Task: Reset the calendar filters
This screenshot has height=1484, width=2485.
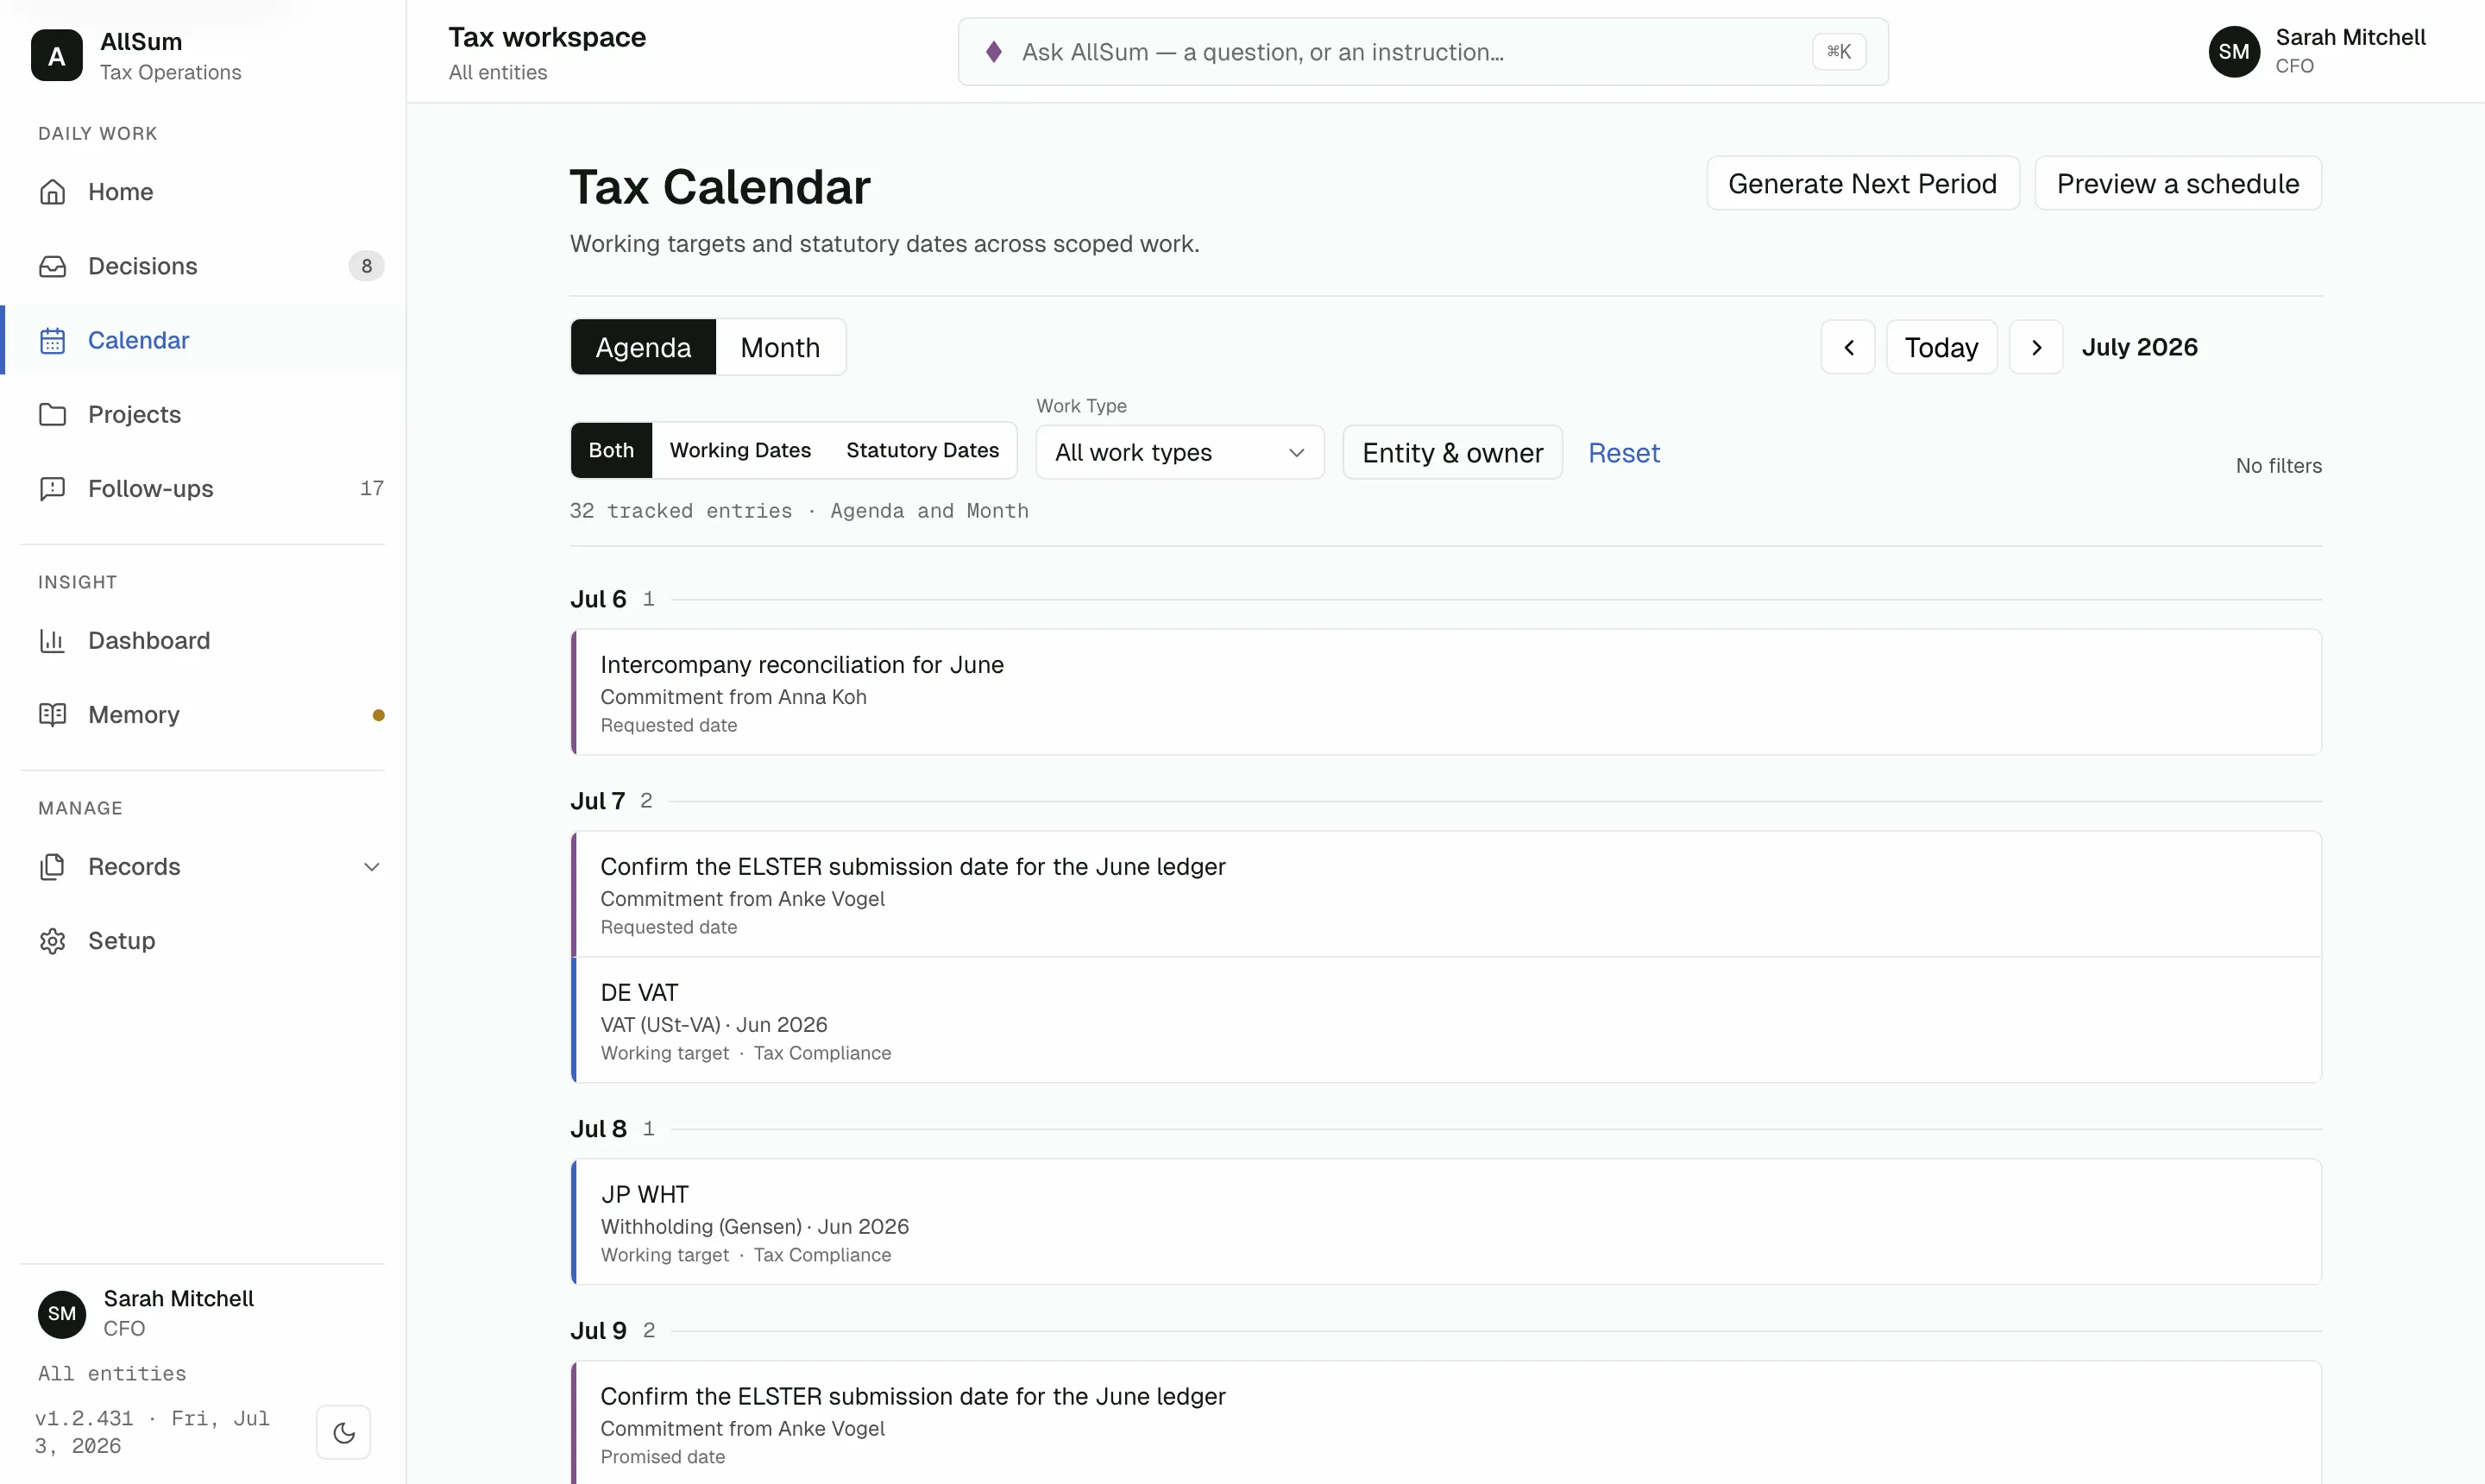Action: (x=1623, y=453)
